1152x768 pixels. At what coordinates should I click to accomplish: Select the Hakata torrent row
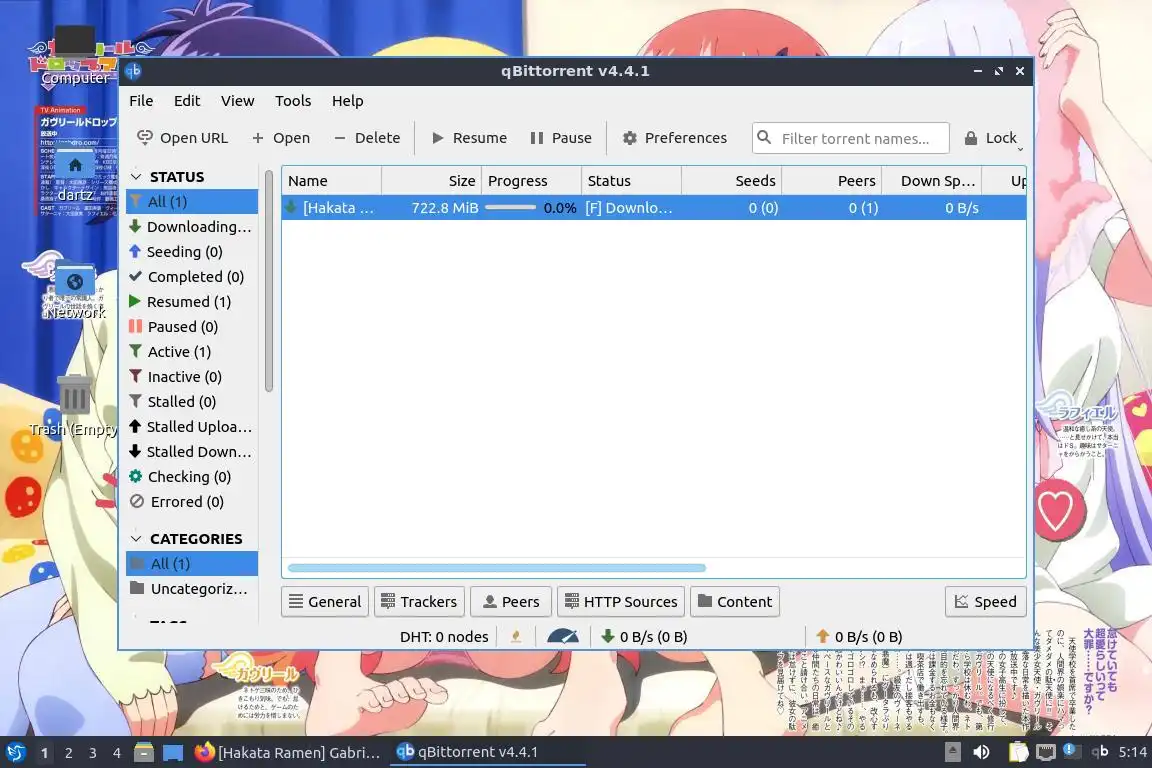click(654, 208)
